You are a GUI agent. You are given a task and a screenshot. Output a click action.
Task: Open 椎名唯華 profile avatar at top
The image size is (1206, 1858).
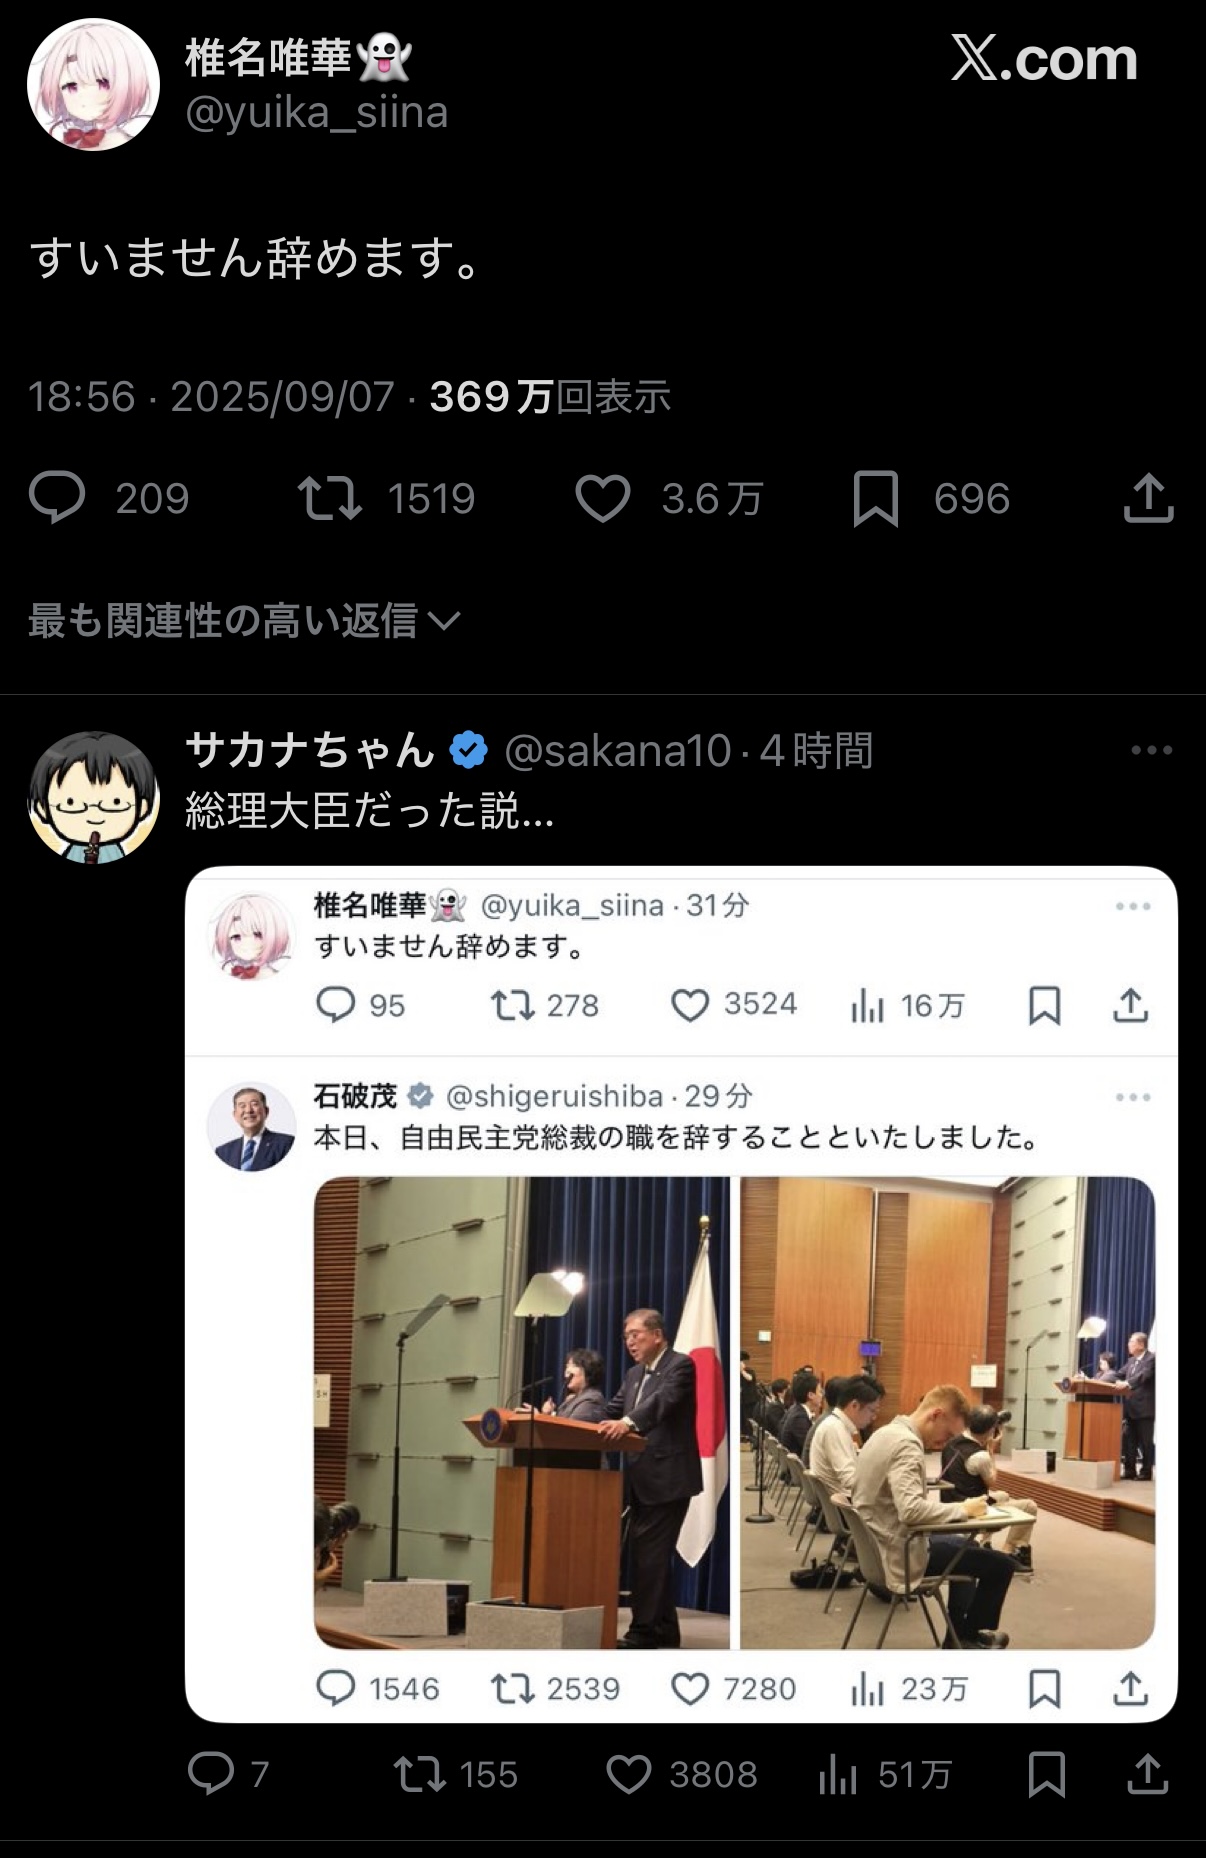(93, 84)
